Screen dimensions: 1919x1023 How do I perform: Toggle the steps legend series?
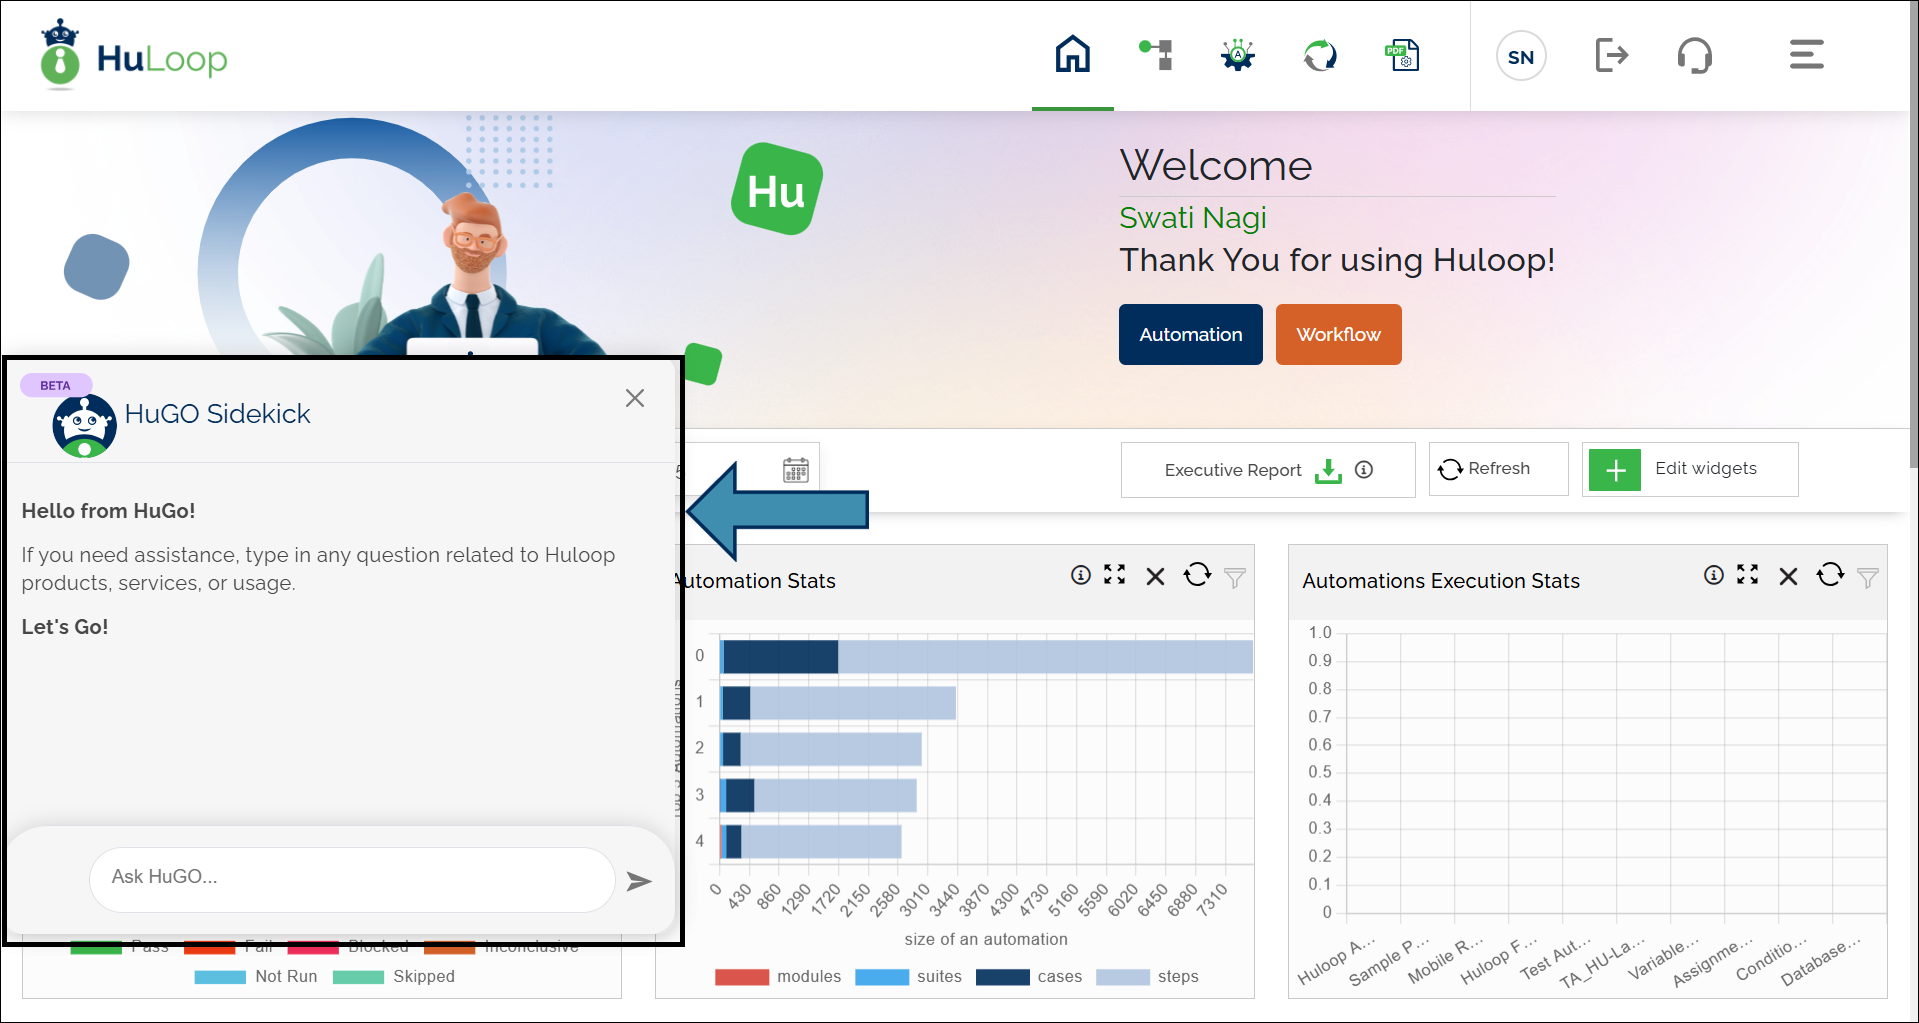point(1147,977)
